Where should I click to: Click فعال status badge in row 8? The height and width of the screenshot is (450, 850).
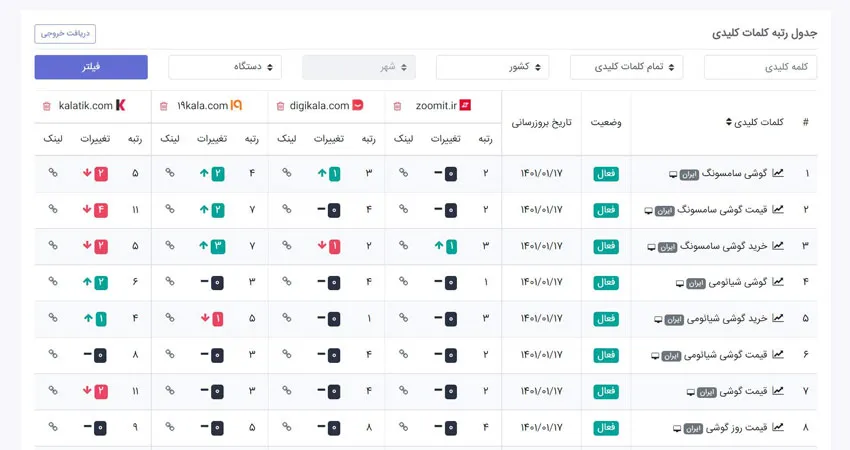coord(606,428)
